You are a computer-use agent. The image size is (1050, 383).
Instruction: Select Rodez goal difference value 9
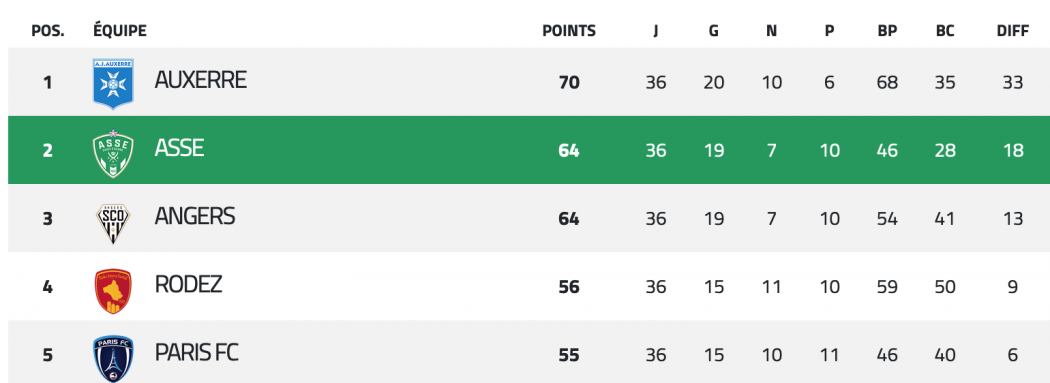(1012, 287)
